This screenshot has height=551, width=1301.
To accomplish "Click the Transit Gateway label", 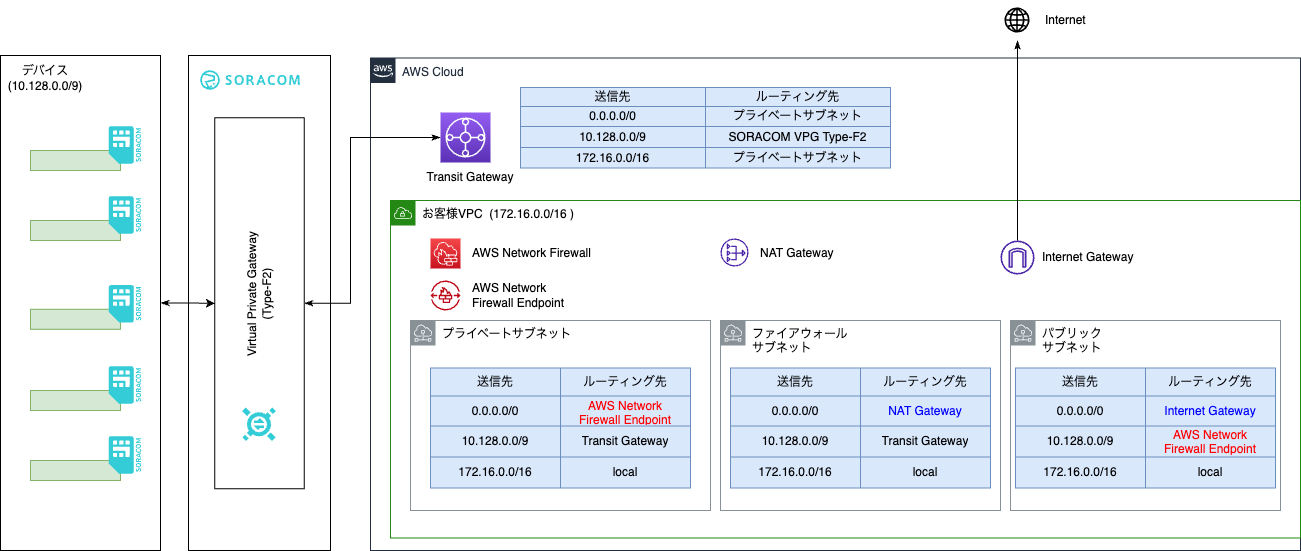I will pyautogui.click(x=469, y=177).
